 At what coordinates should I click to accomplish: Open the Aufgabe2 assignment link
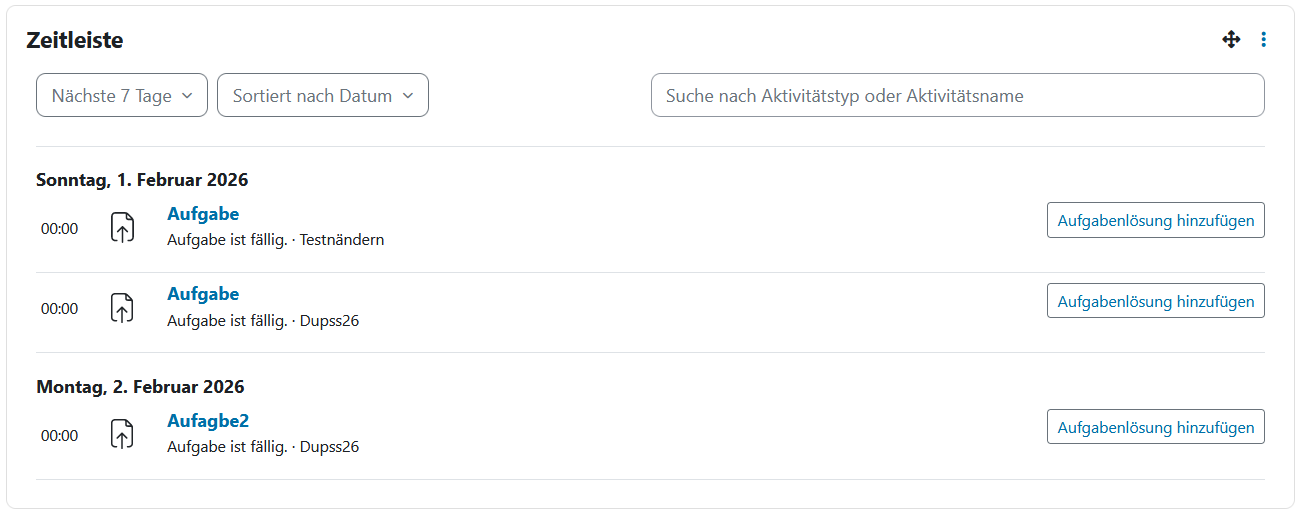click(x=208, y=421)
